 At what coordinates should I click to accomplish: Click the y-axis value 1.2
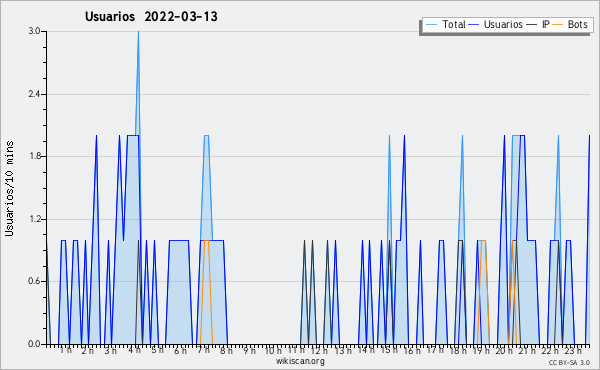[34, 219]
